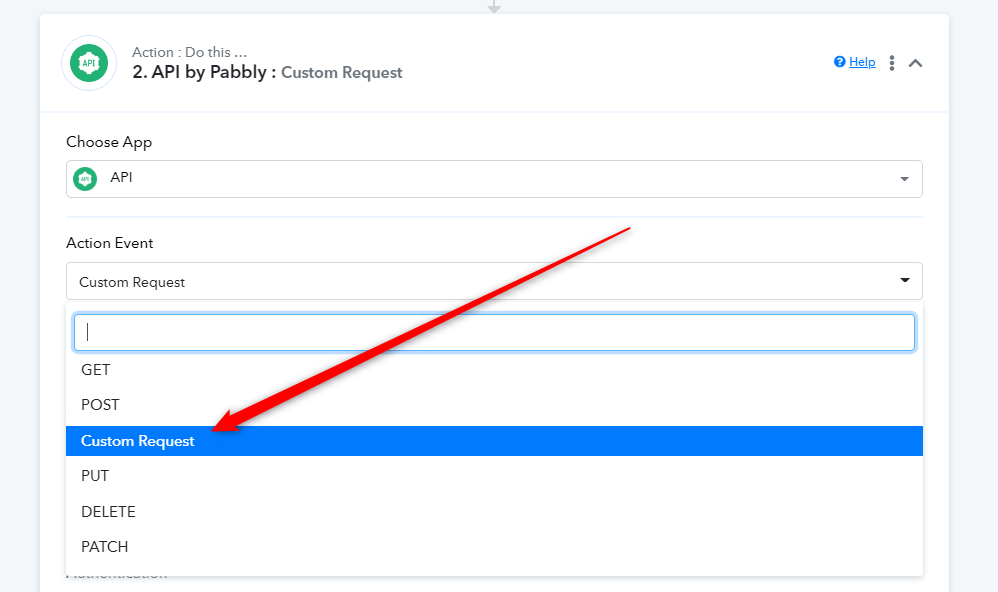This screenshot has height=592, width=998.
Task: Click the caret arrow of Choose App field
Action: click(904, 179)
